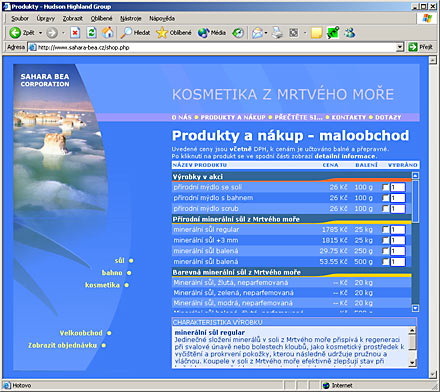Open the Edit button dropdown arrow
Screen dimensions: 440x392
305,33
